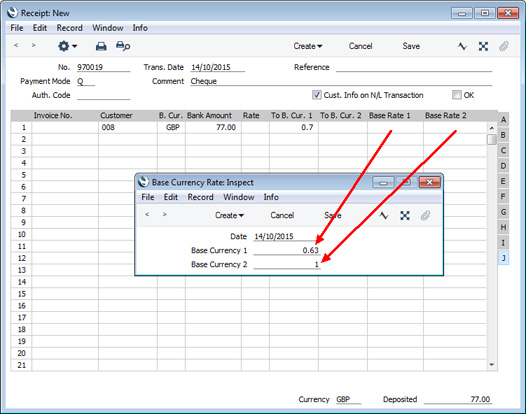The height and width of the screenshot is (414, 526).
Task: Open the gear operations dropdown menu
Action: pyautogui.click(x=67, y=46)
